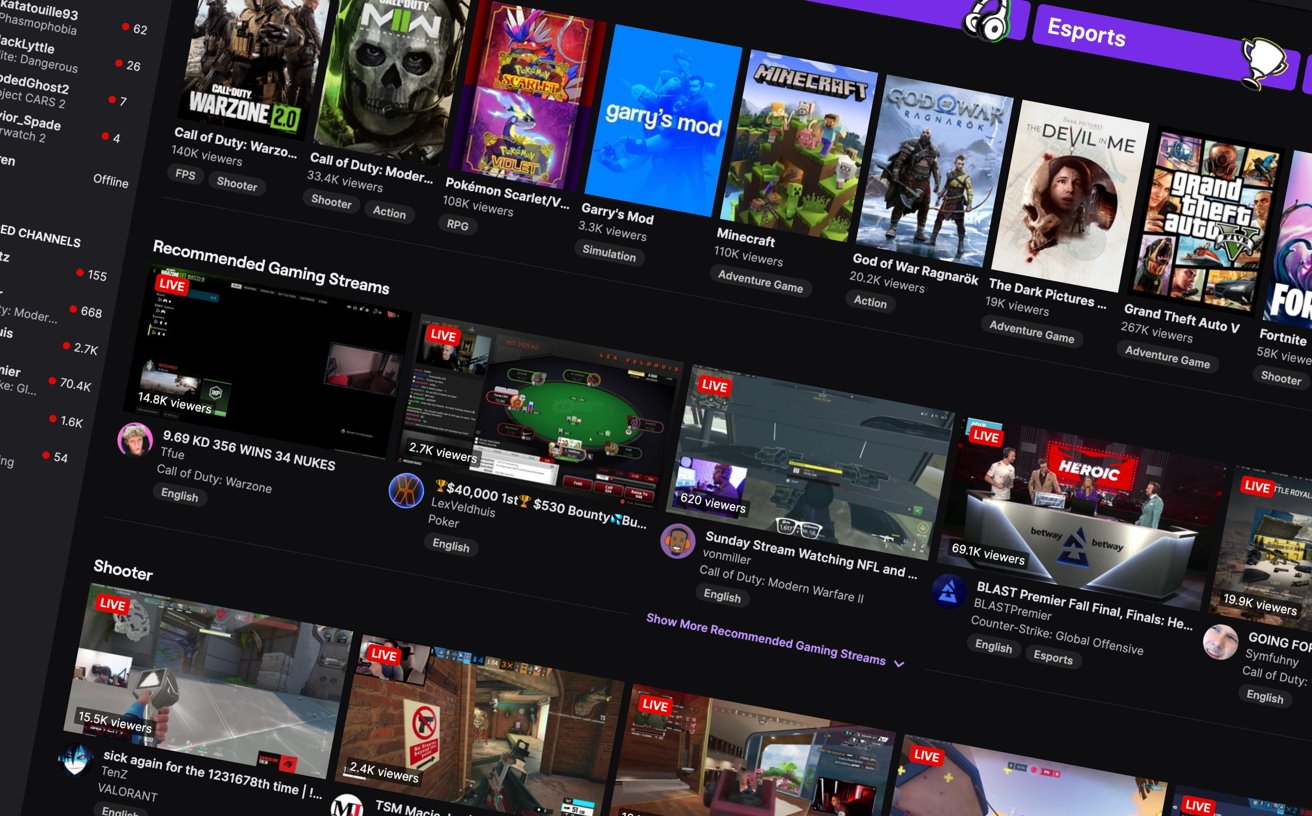Click the Shooter section heading

coord(123,571)
